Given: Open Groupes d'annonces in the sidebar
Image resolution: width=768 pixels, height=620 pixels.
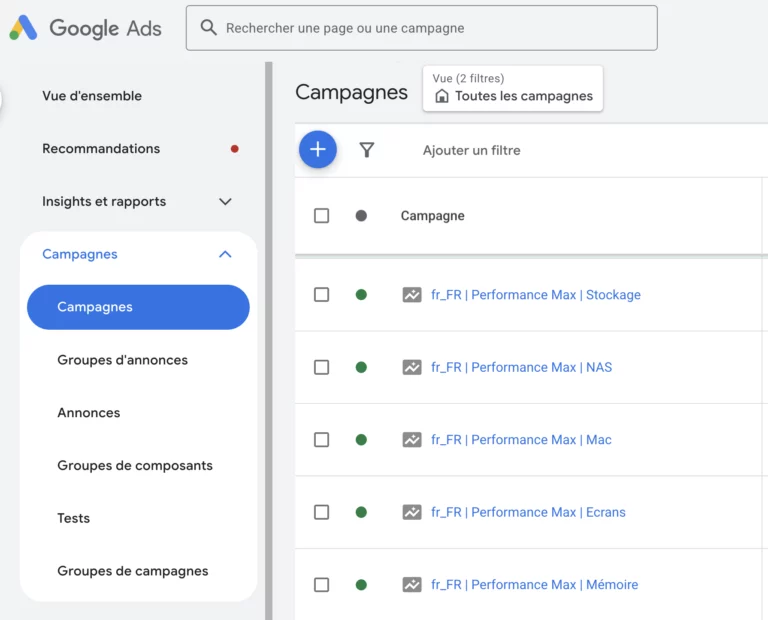Looking at the screenshot, I should tap(122, 360).
